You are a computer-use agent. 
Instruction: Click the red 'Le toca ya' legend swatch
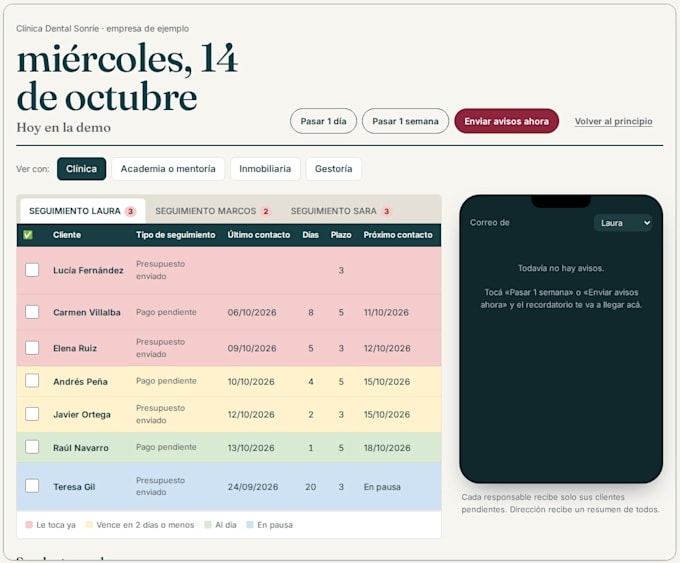point(29,525)
